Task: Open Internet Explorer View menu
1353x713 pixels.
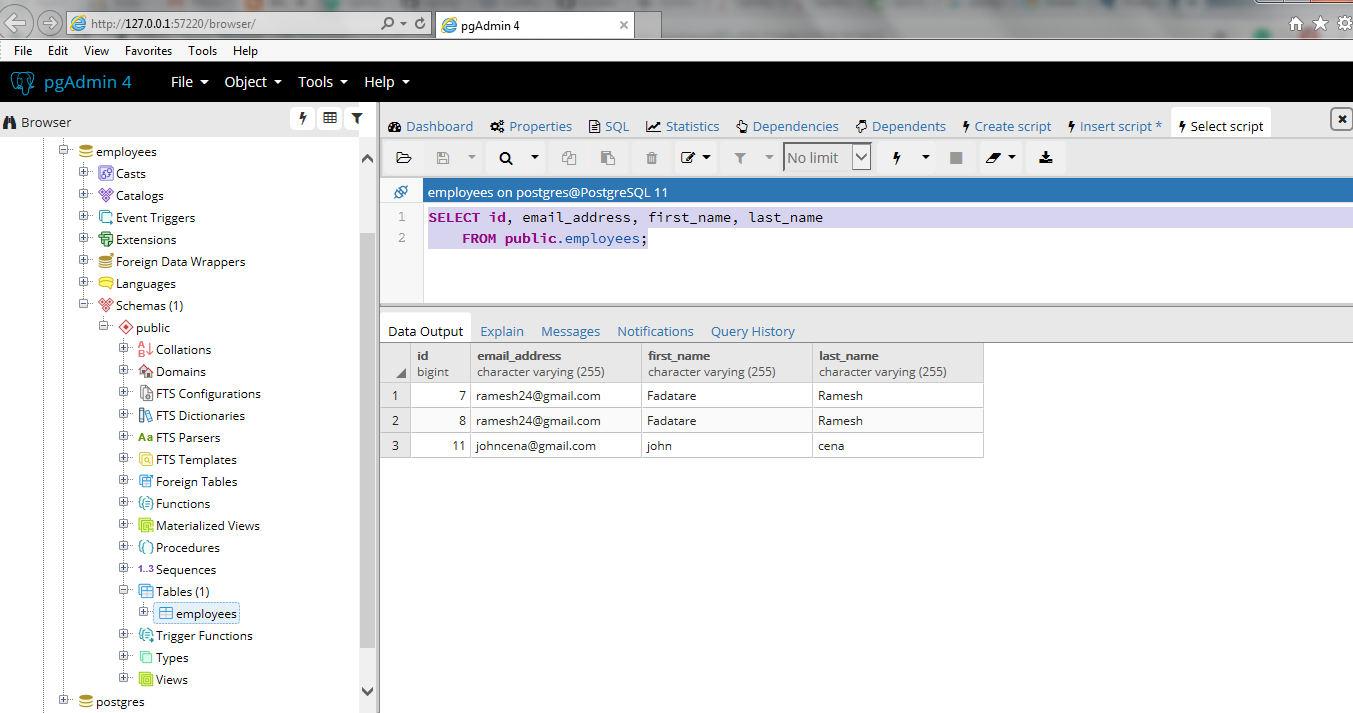Action: click(97, 51)
